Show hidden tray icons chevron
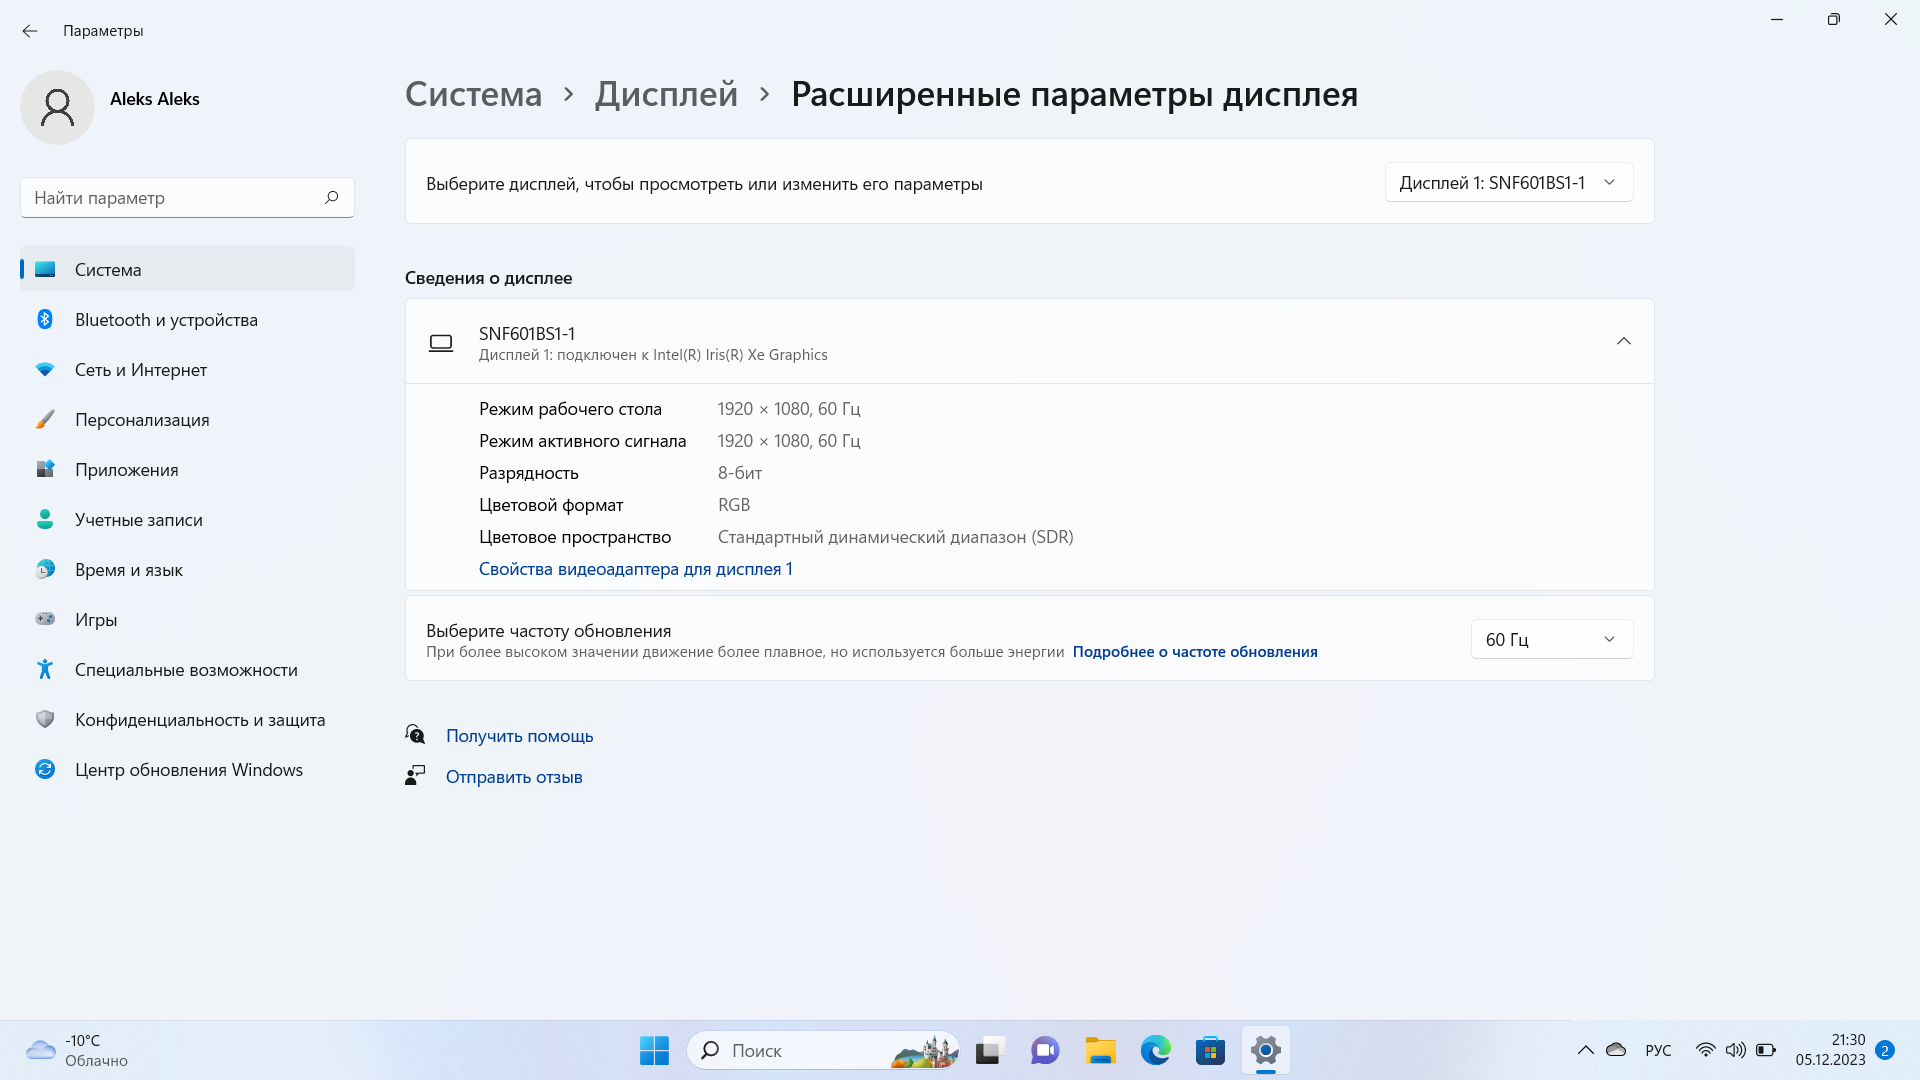This screenshot has width=1920, height=1080. (x=1585, y=1050)
